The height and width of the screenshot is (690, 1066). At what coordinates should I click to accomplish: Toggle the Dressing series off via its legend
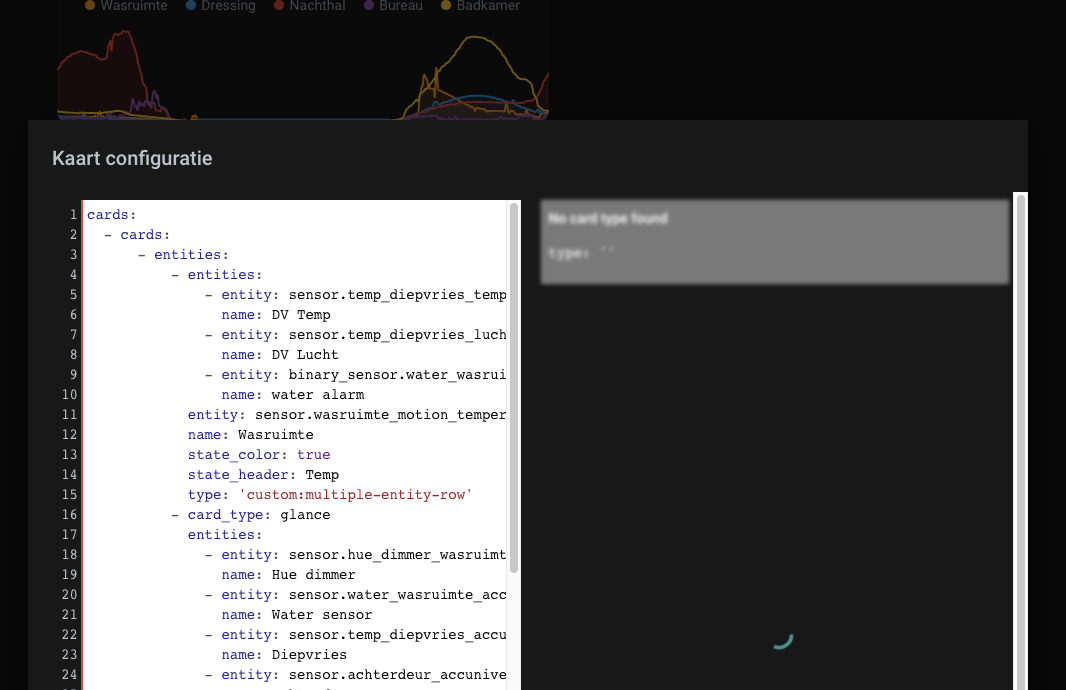221,6
